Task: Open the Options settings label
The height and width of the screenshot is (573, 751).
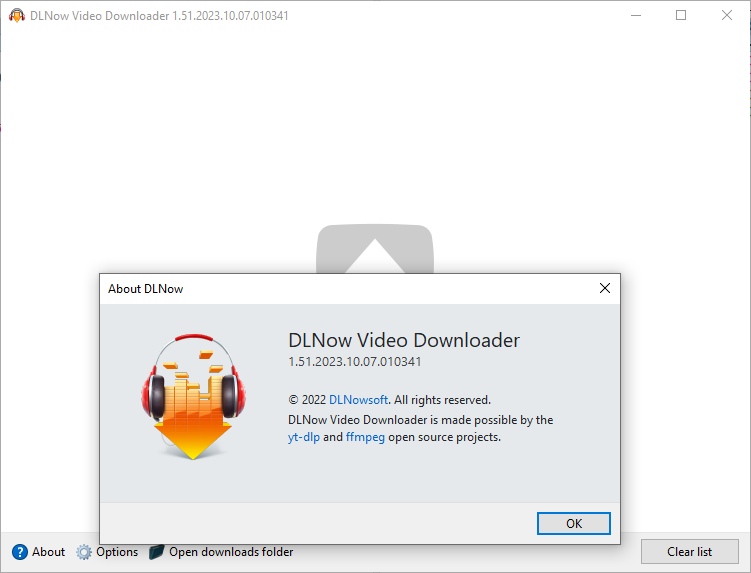Action: [x=117, y=552]
